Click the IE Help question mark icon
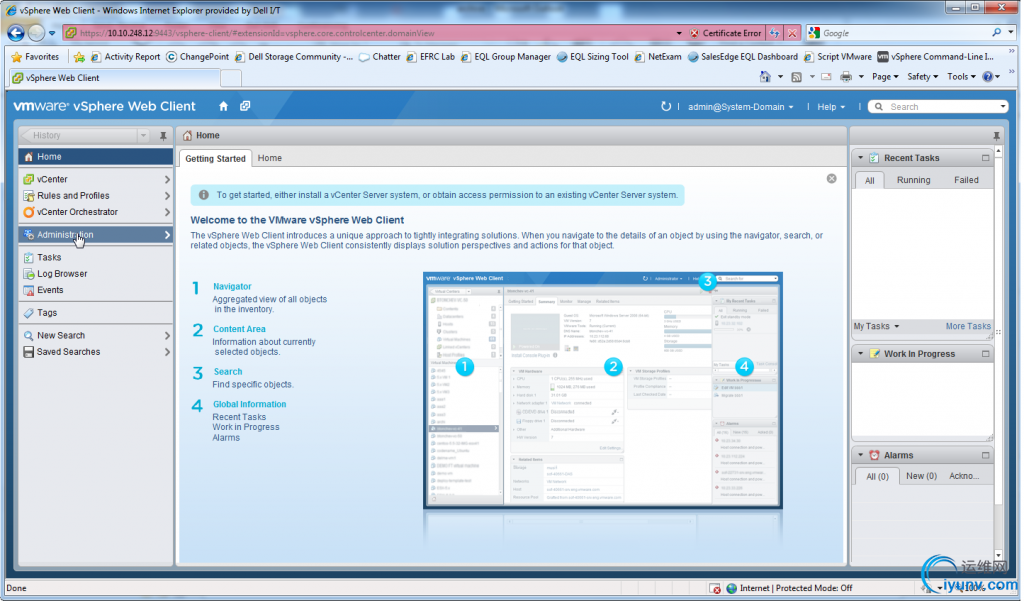The image size is (1024, 601). coord(987,77)
